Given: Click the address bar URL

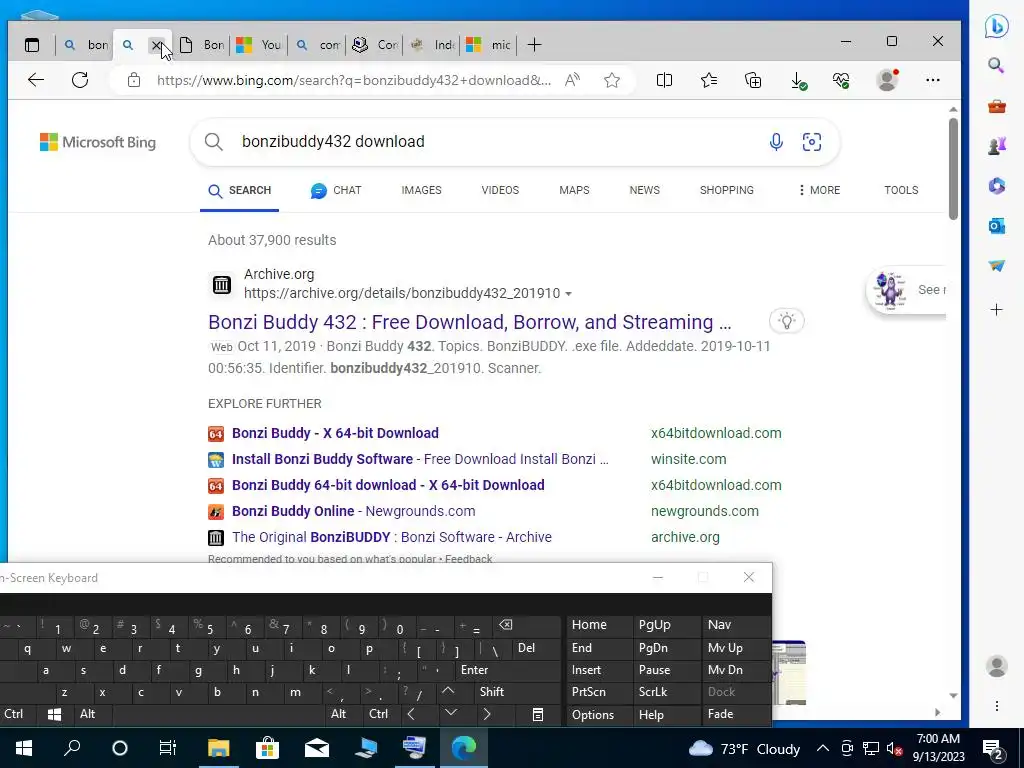Looking at the screenshot, I should (x=354, y=80).
